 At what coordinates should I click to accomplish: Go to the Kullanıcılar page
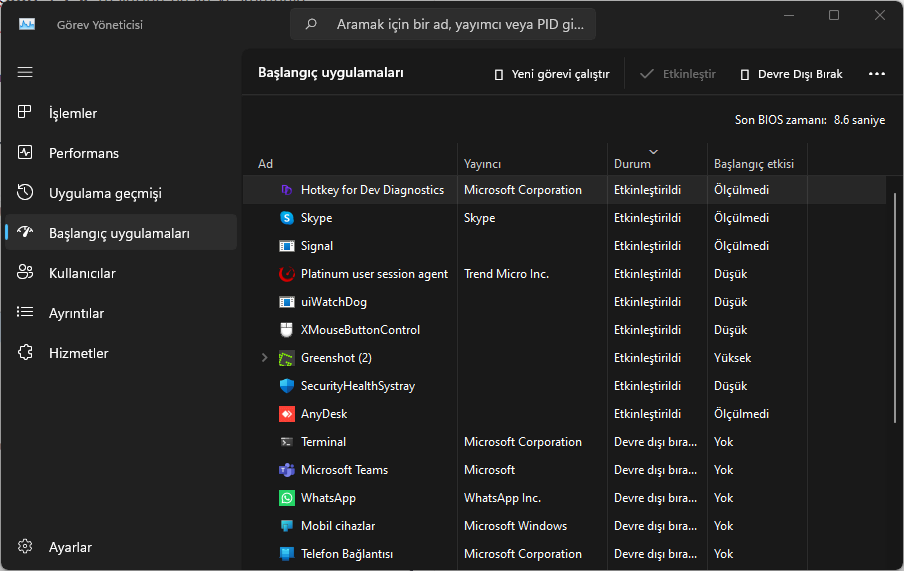(82, 273)
